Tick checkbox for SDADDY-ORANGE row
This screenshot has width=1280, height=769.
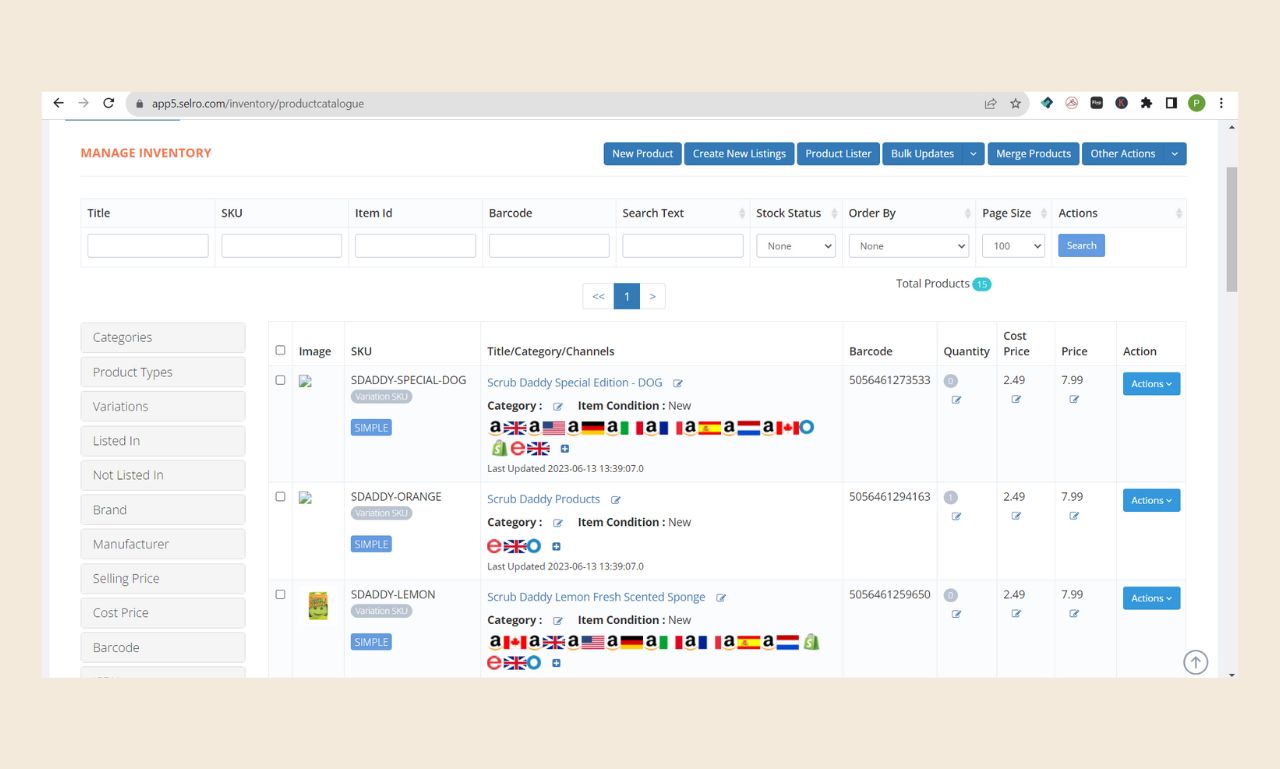pyautogui.click(x=280, y=496)
